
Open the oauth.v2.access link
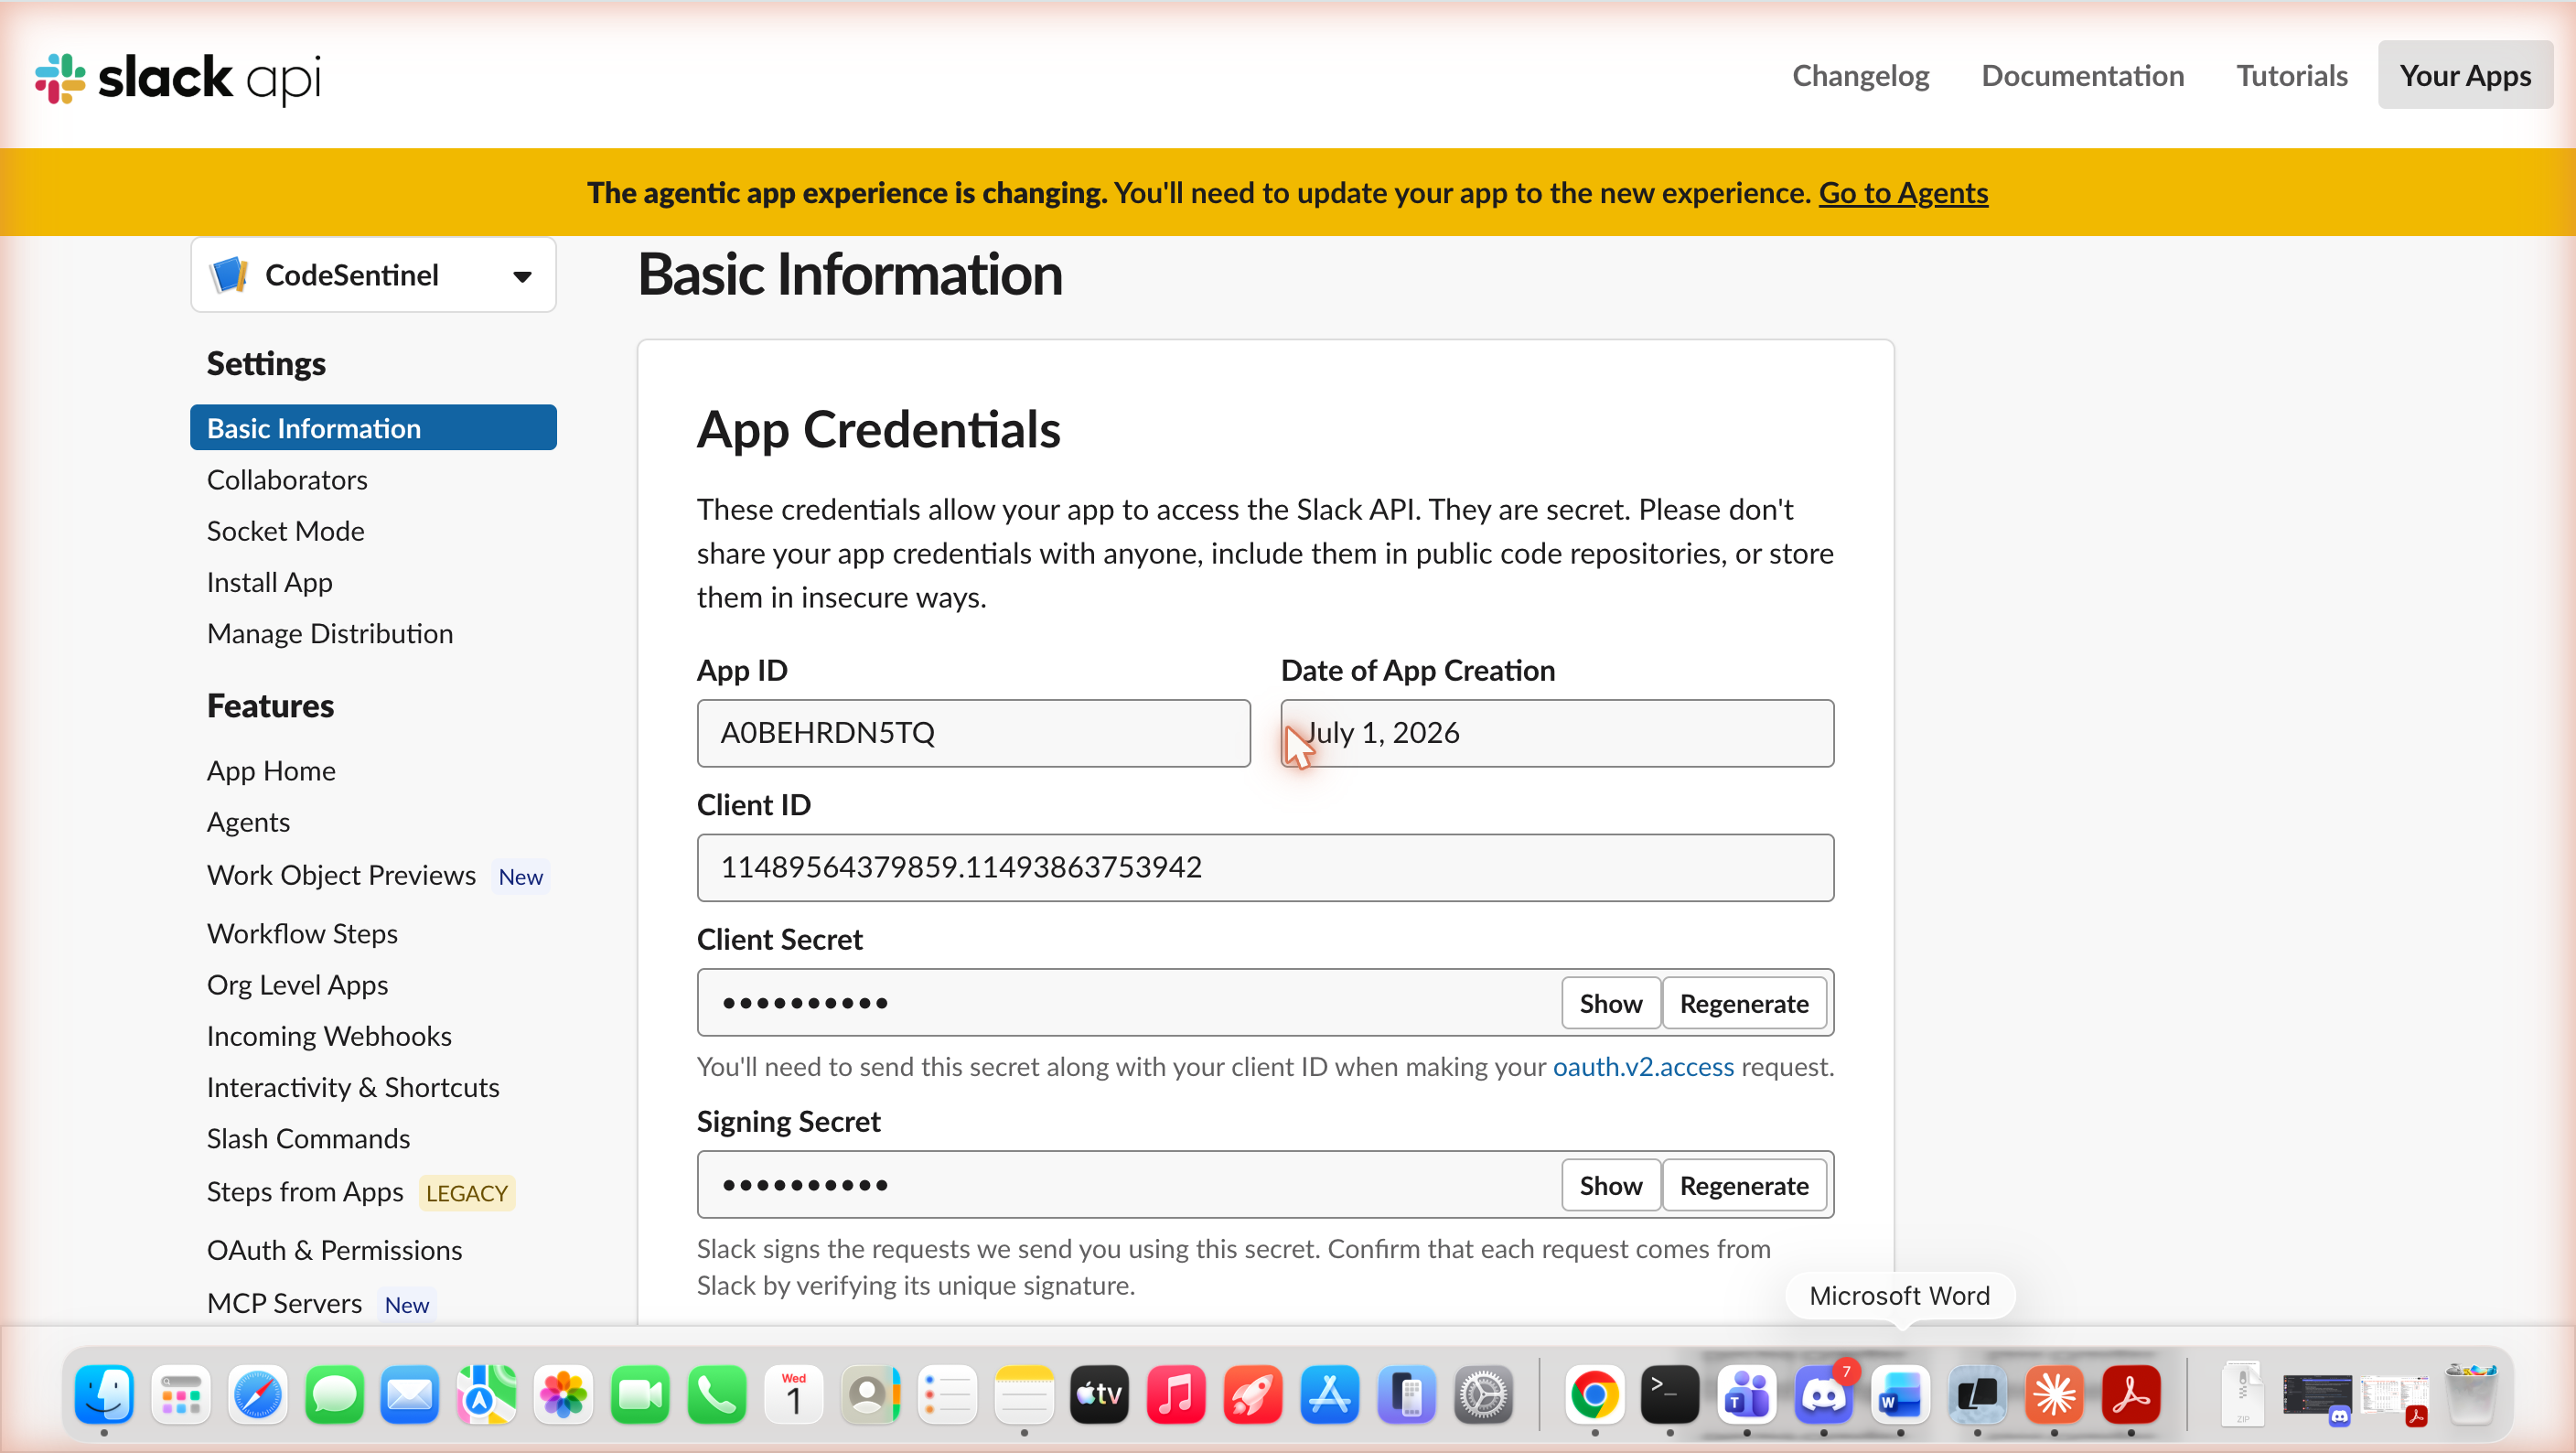[x=1642, y=1066]
